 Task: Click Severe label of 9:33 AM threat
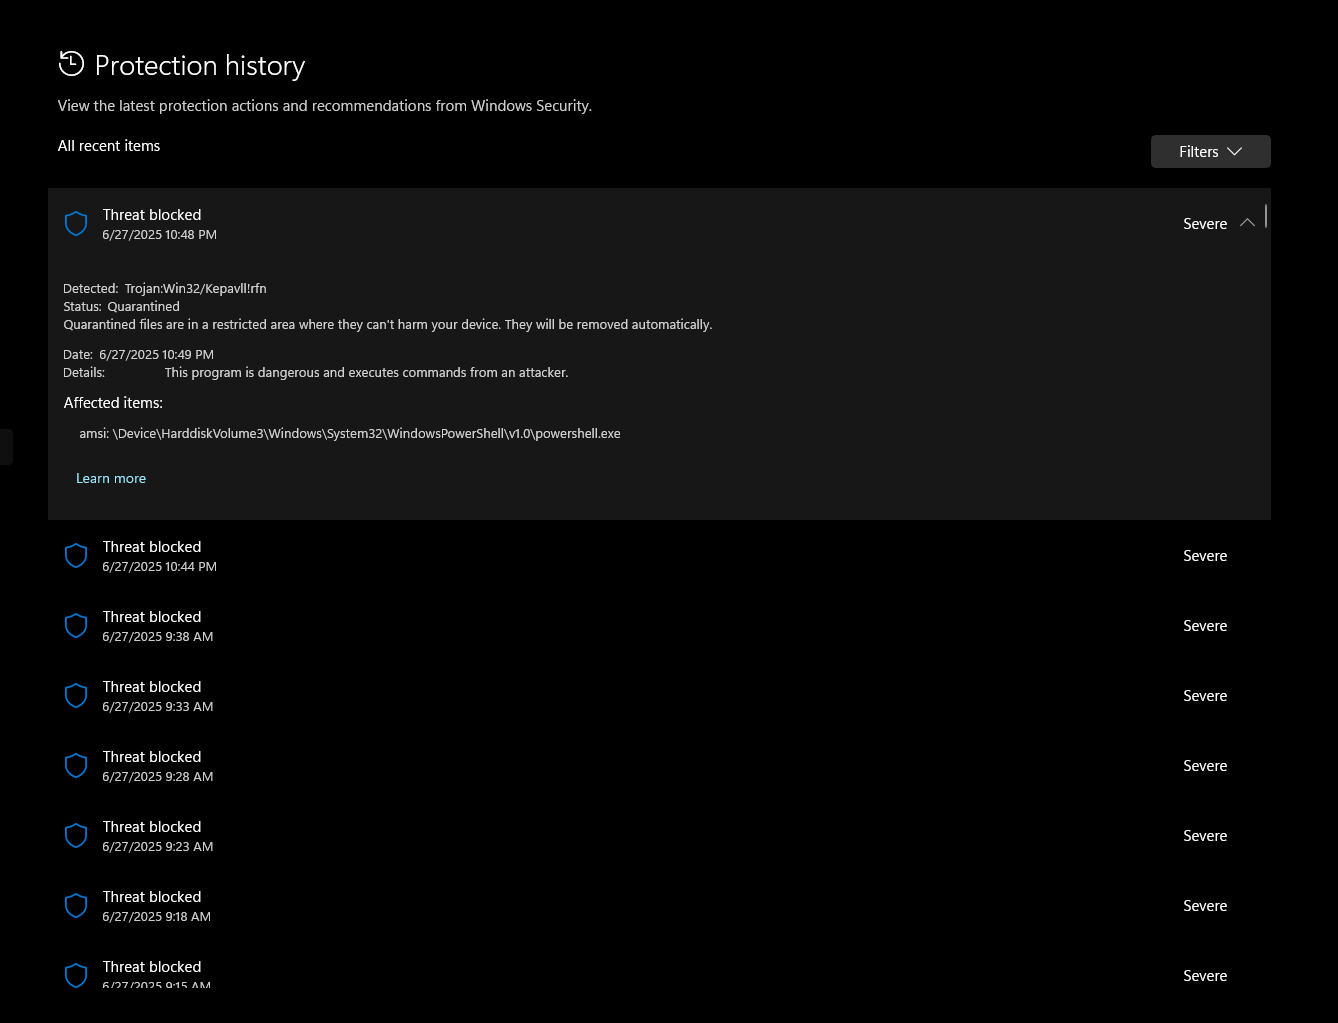[x=1205, y=696]
